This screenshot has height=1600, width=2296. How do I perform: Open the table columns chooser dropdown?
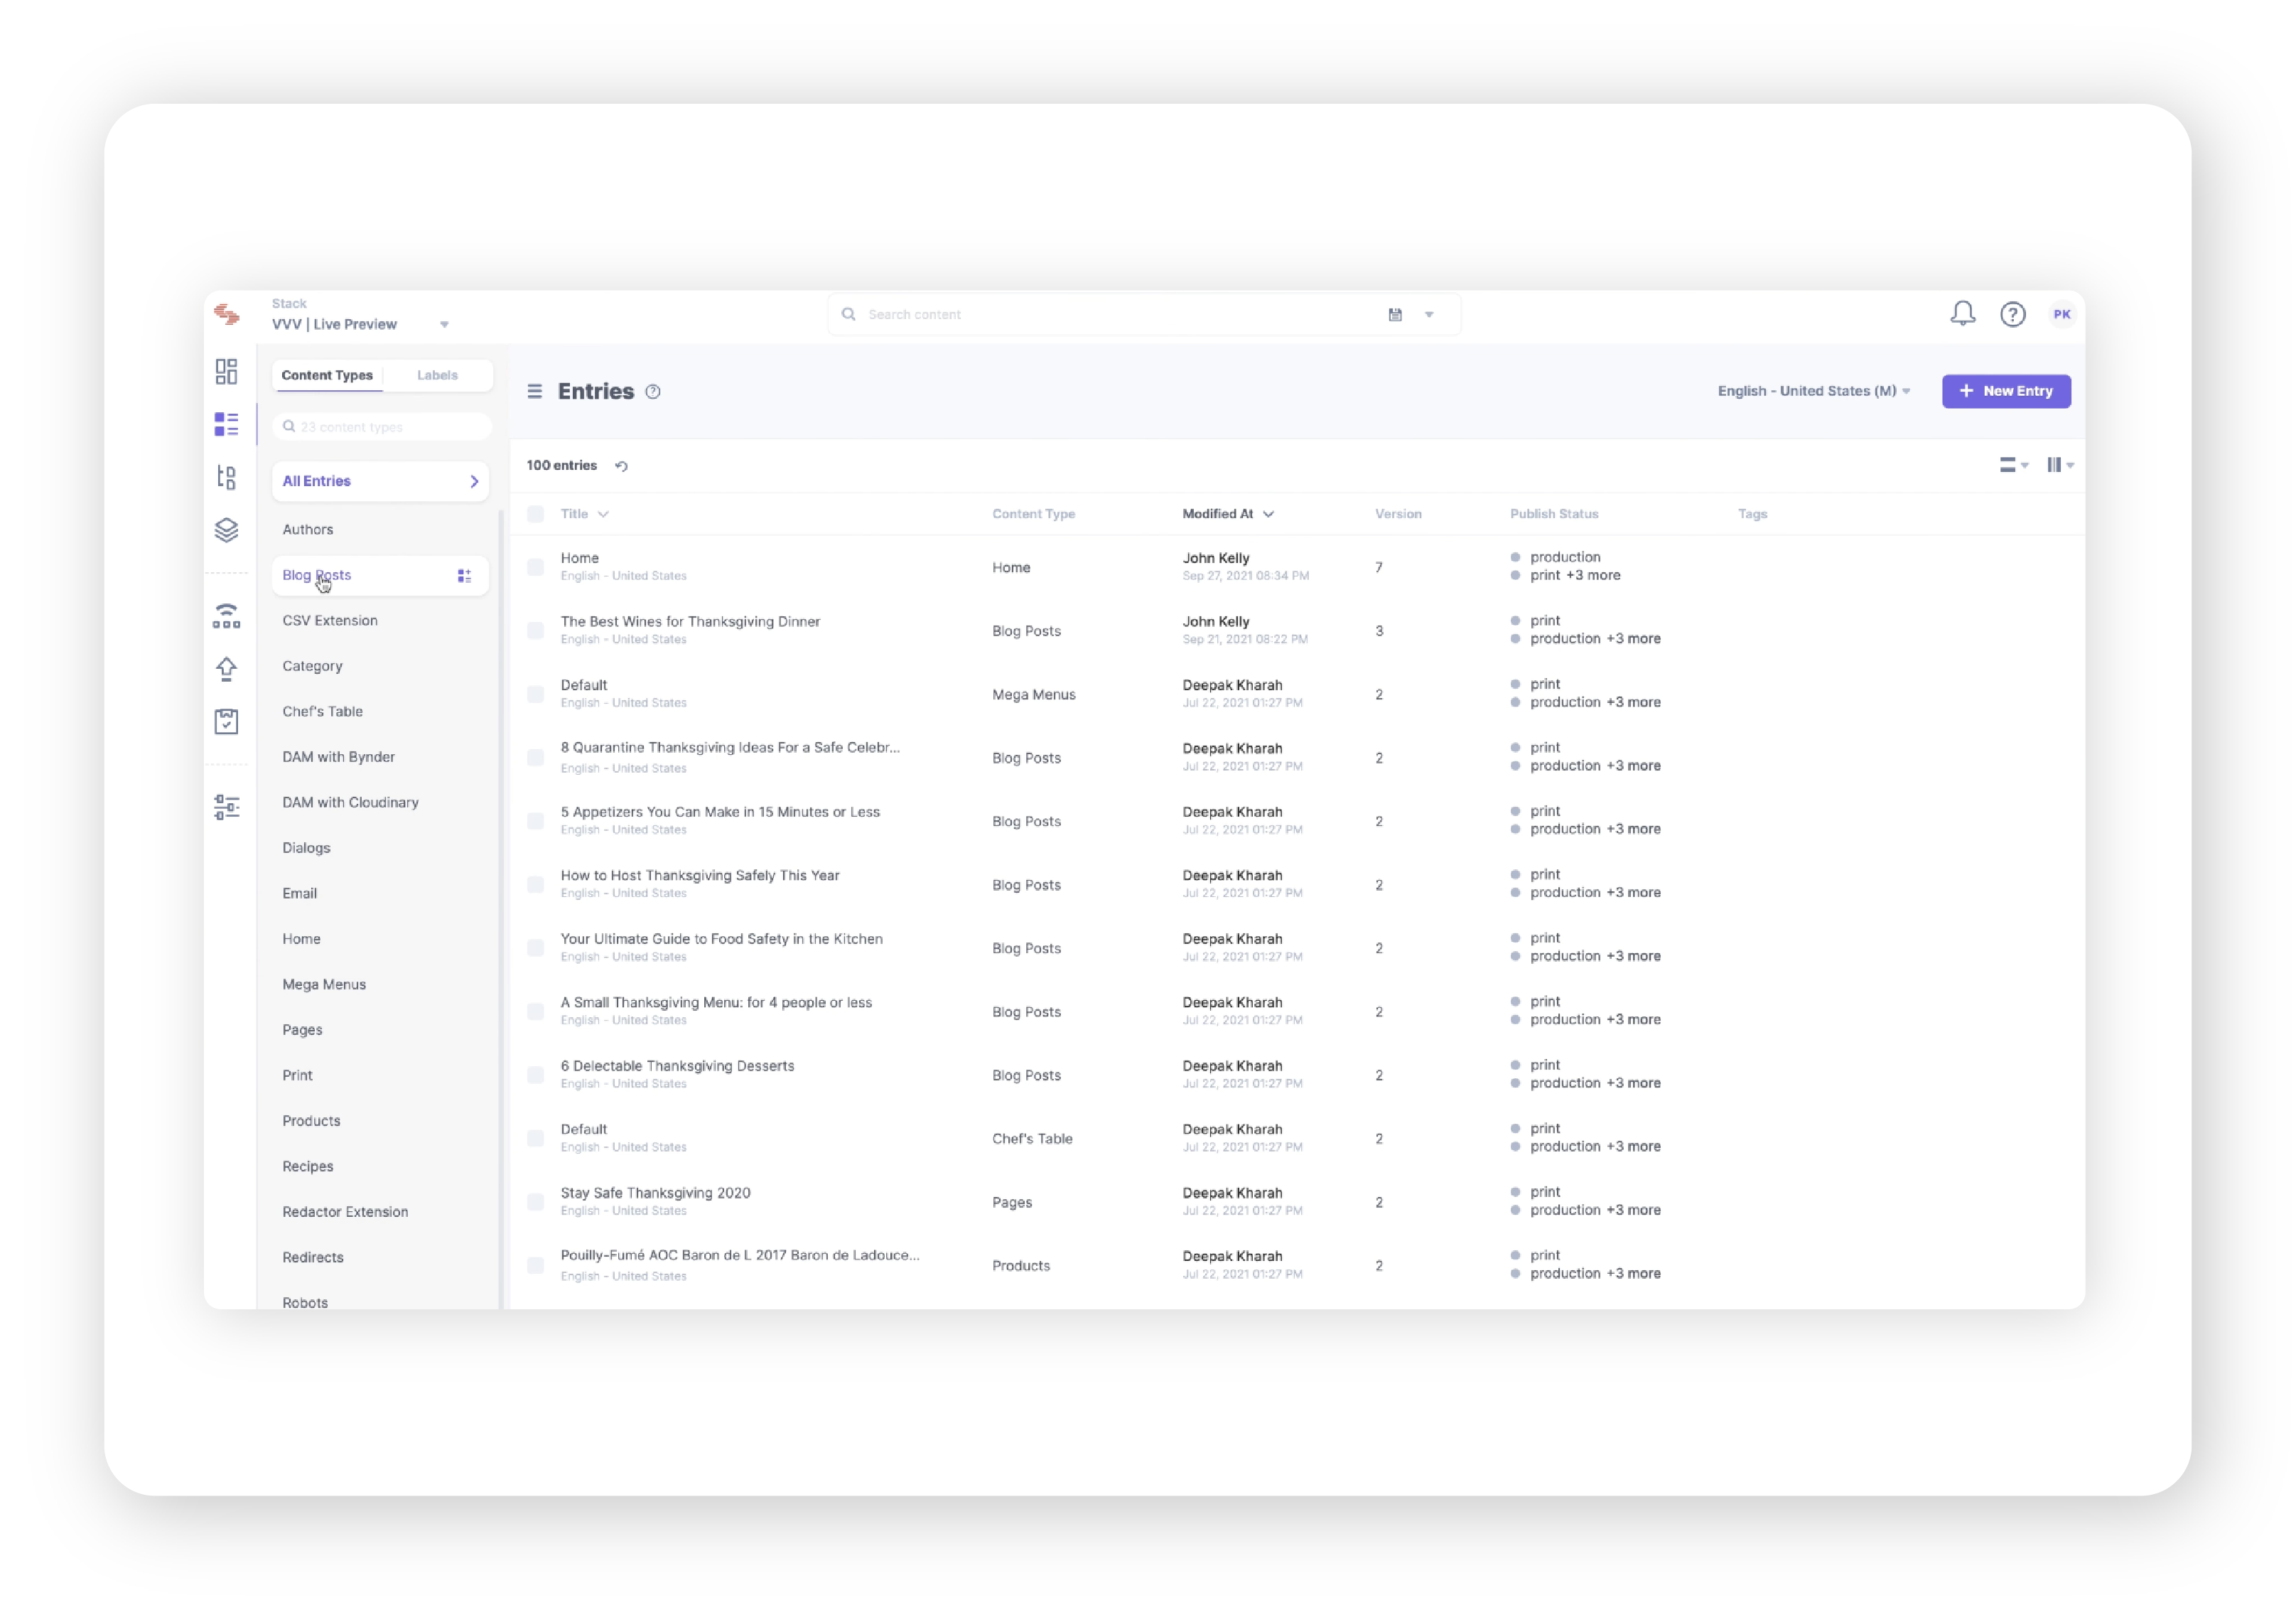click(x=2059, y=465)
